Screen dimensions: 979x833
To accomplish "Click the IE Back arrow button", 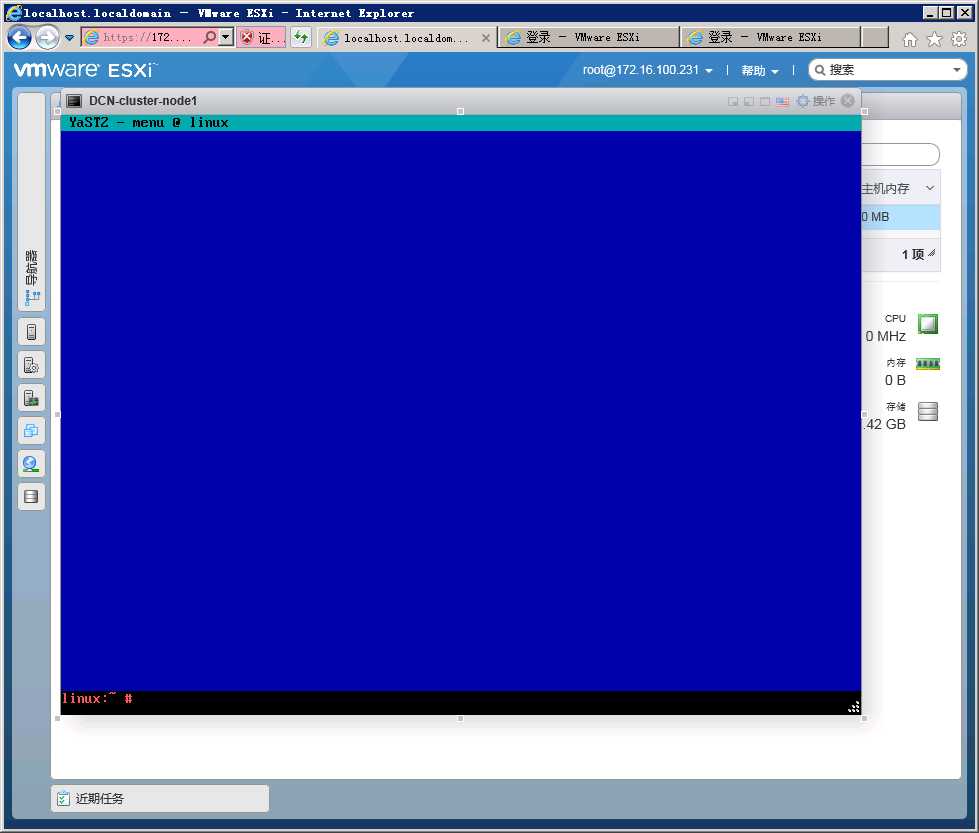I will coord(19,38).
